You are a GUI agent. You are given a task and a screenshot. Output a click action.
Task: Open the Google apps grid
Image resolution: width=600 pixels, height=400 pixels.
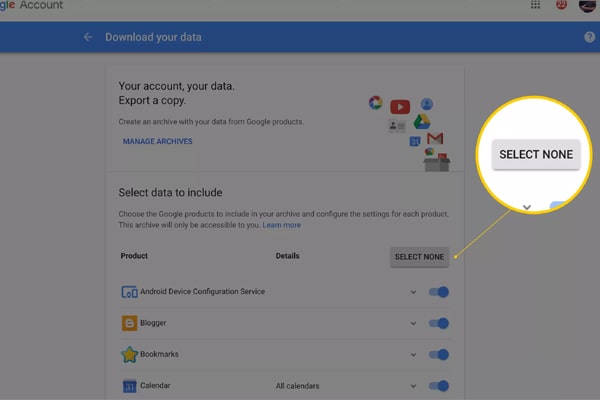[535, 5]
